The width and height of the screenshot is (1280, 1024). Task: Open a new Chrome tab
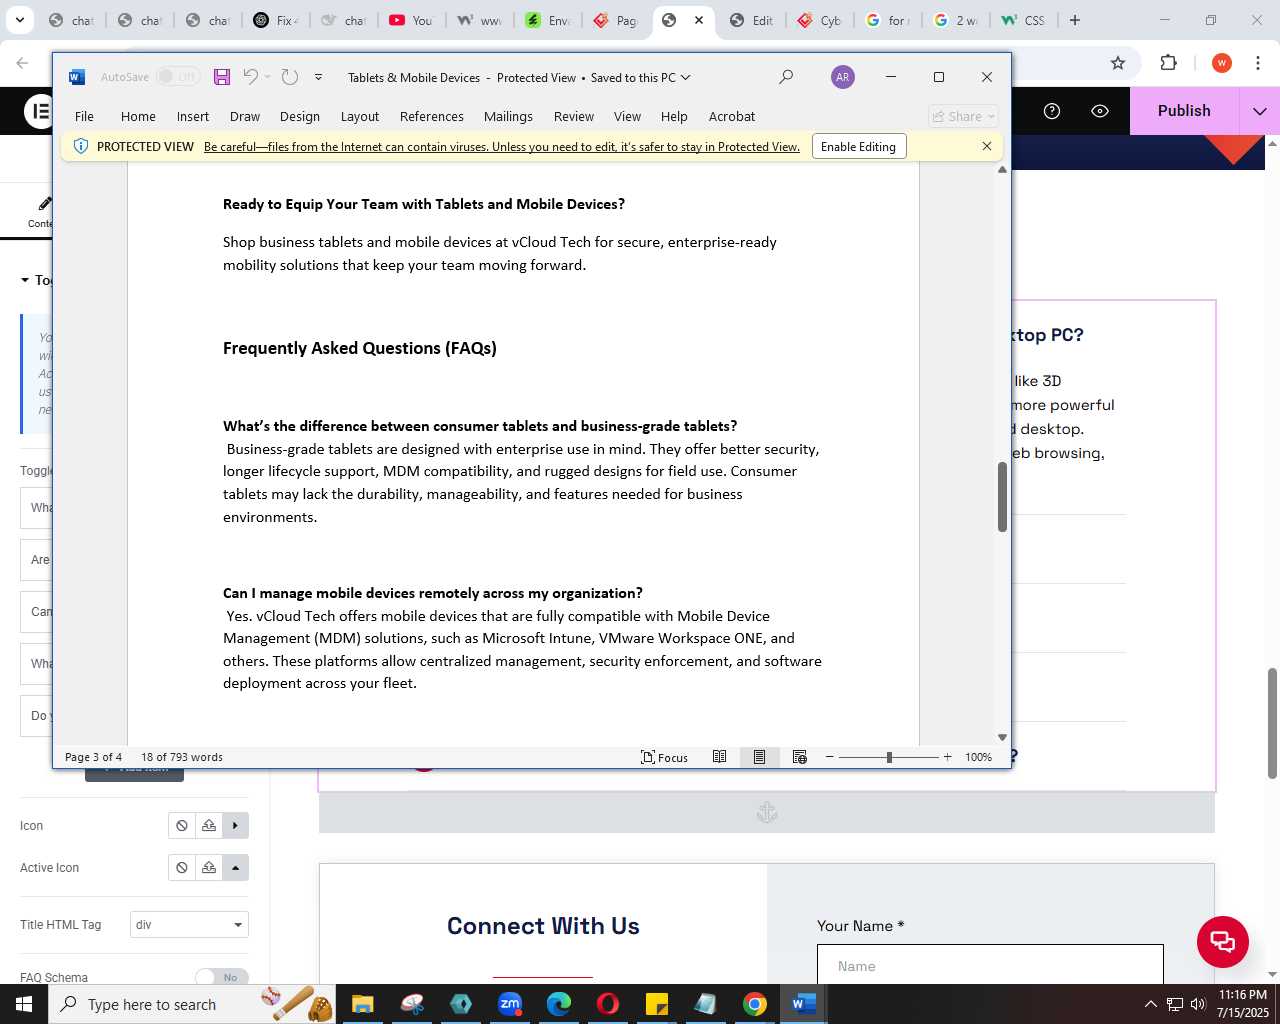1075,20
